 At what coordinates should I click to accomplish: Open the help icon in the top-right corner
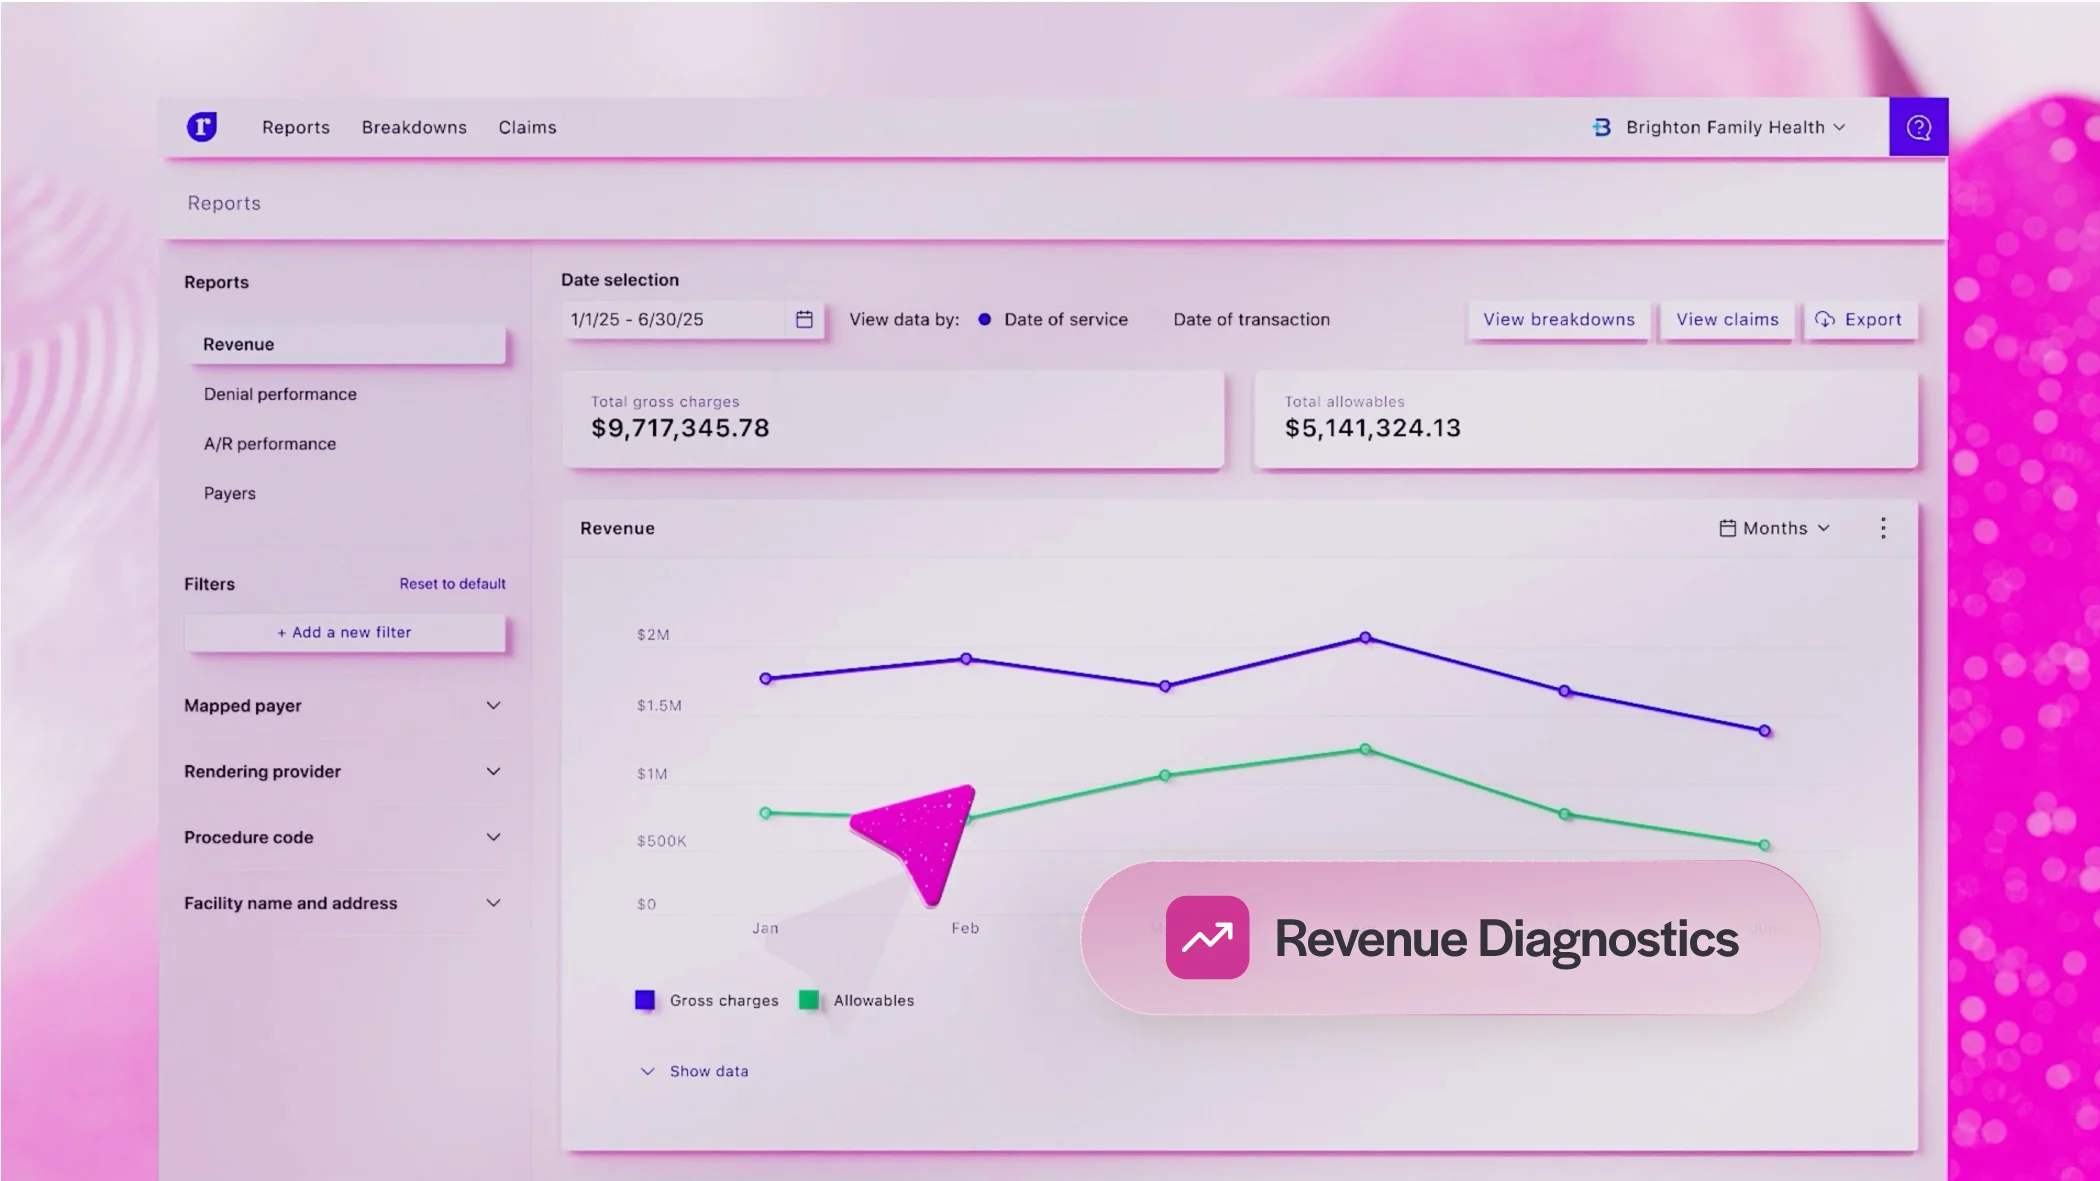pyautogui.click(x=1918, y=127)
